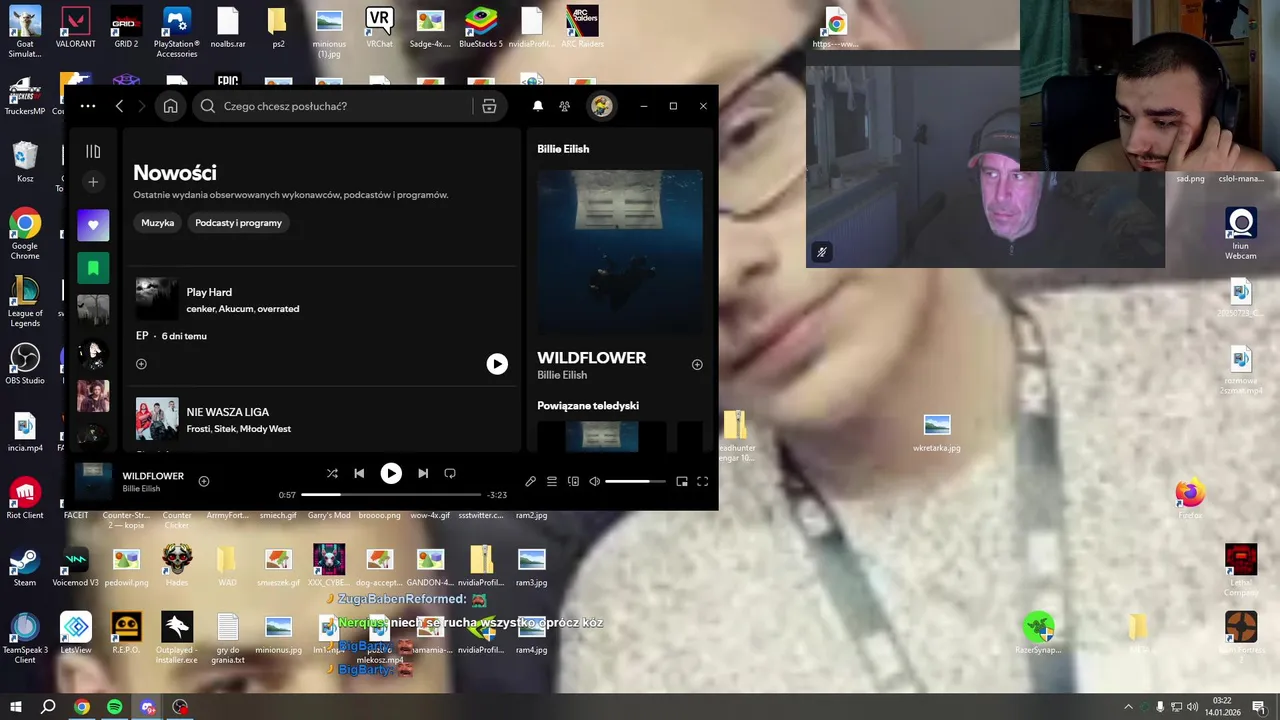
Task: Show hidden system tray icons
Action: 1129,707
